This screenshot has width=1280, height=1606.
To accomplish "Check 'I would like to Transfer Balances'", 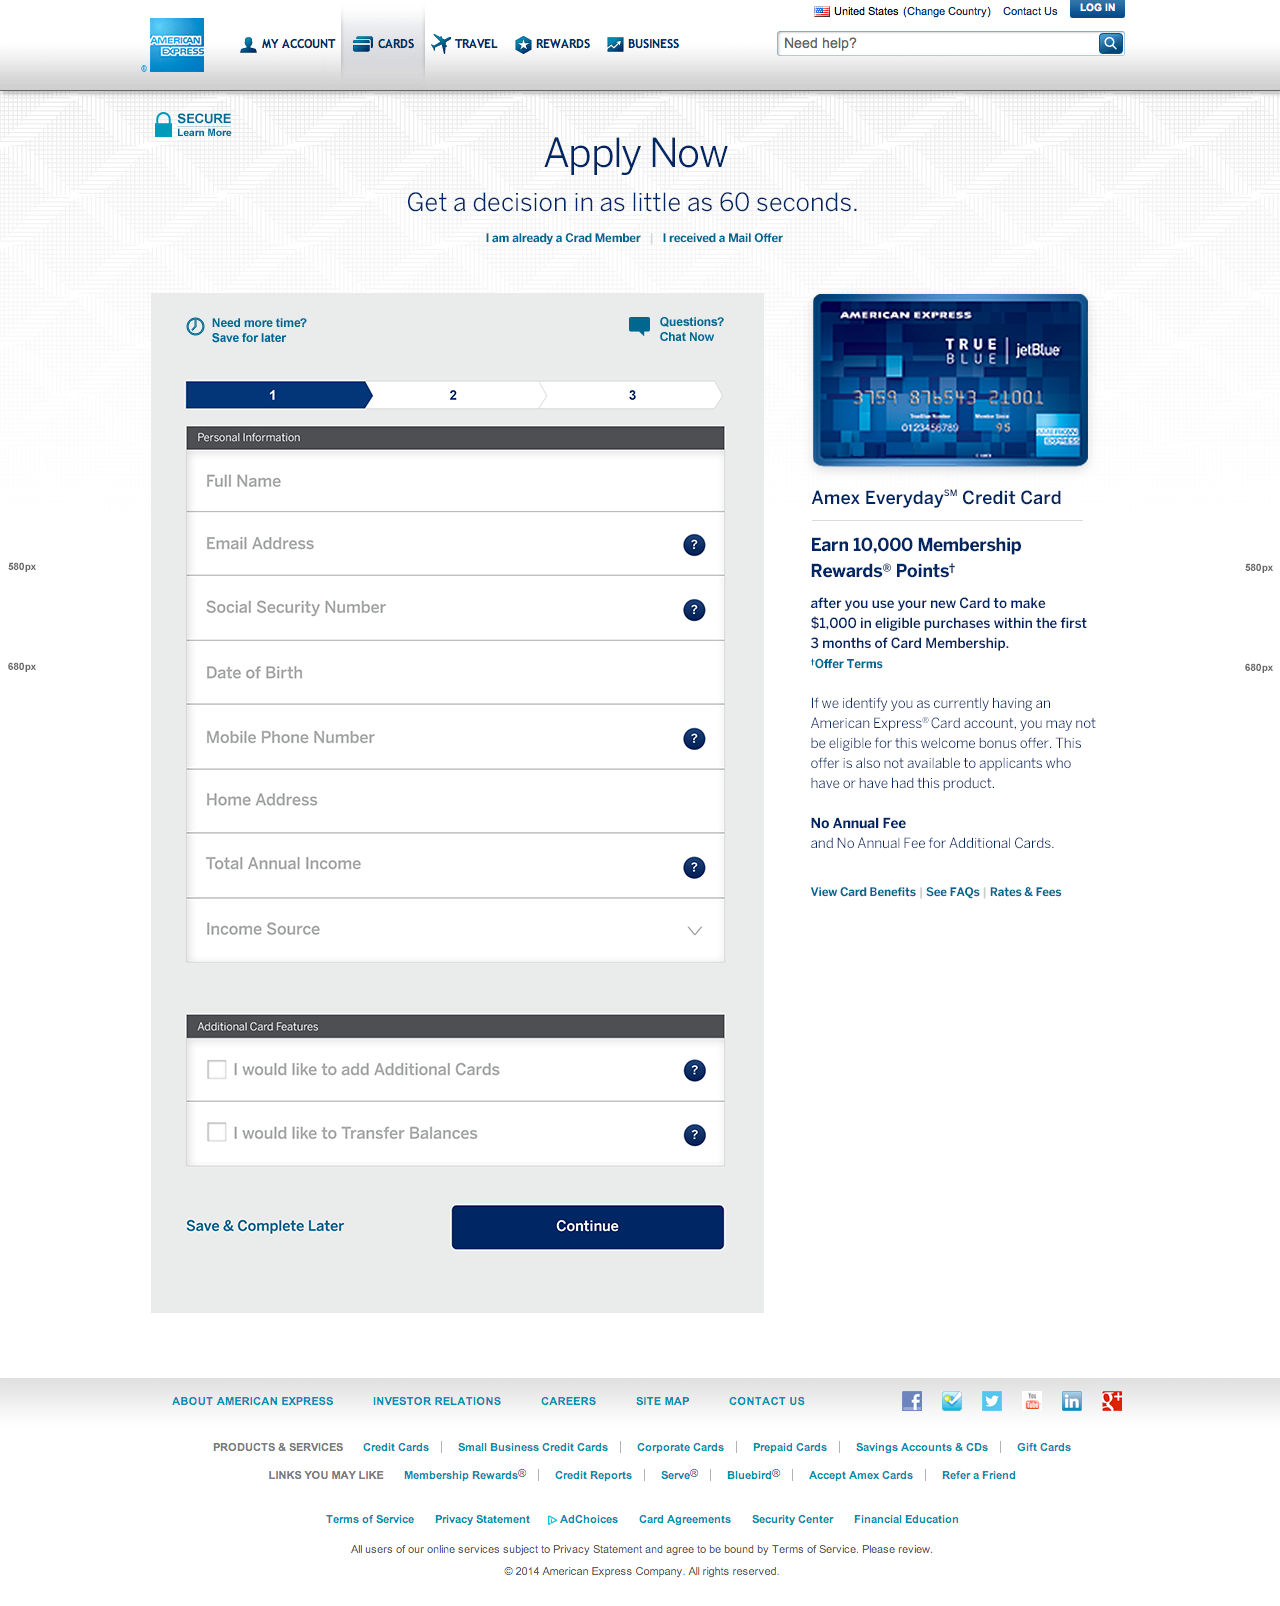I will point(216,1132).
